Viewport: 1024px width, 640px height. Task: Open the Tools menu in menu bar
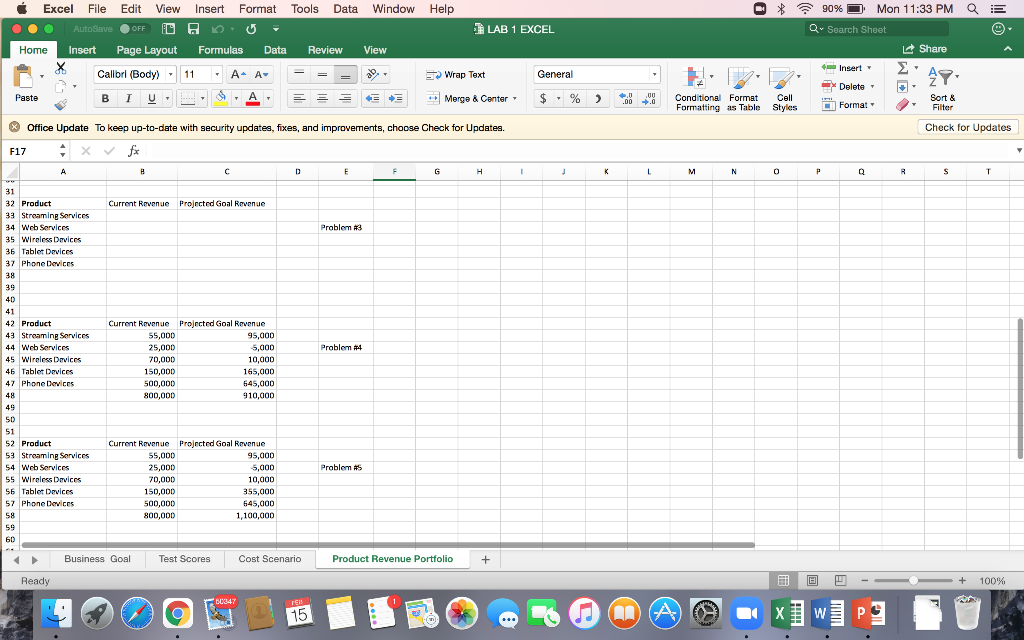(304, 9)
